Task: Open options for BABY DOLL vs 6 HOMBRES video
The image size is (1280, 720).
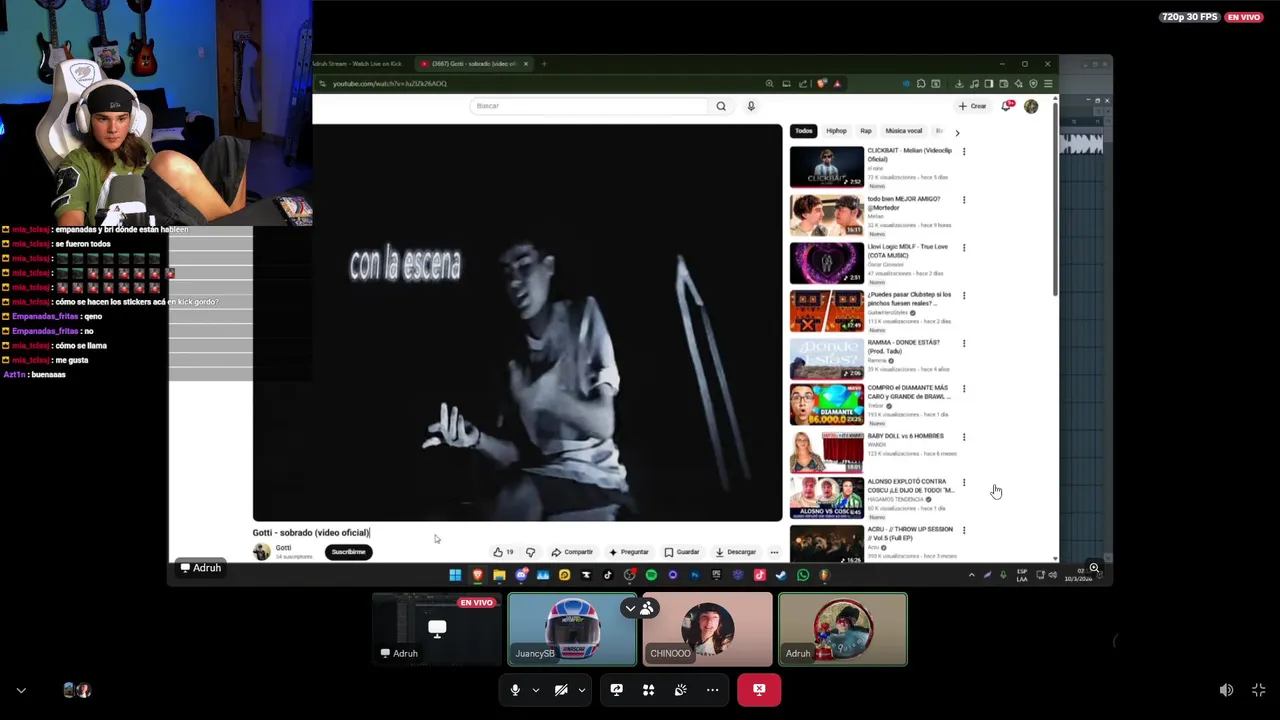Action: pos(964,437)
